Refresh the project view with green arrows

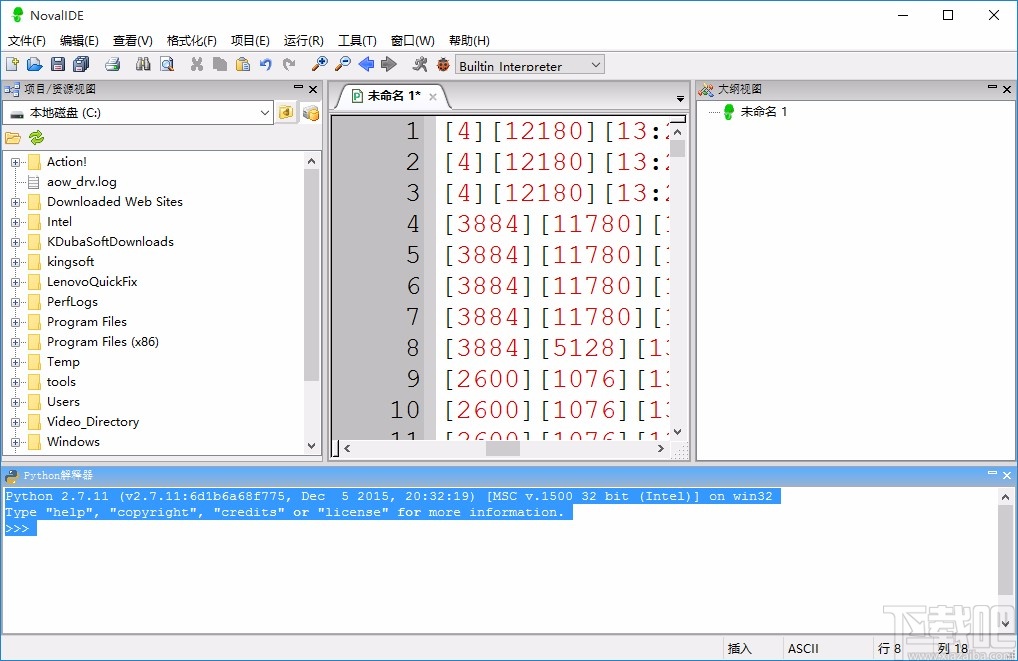point(36,138)
